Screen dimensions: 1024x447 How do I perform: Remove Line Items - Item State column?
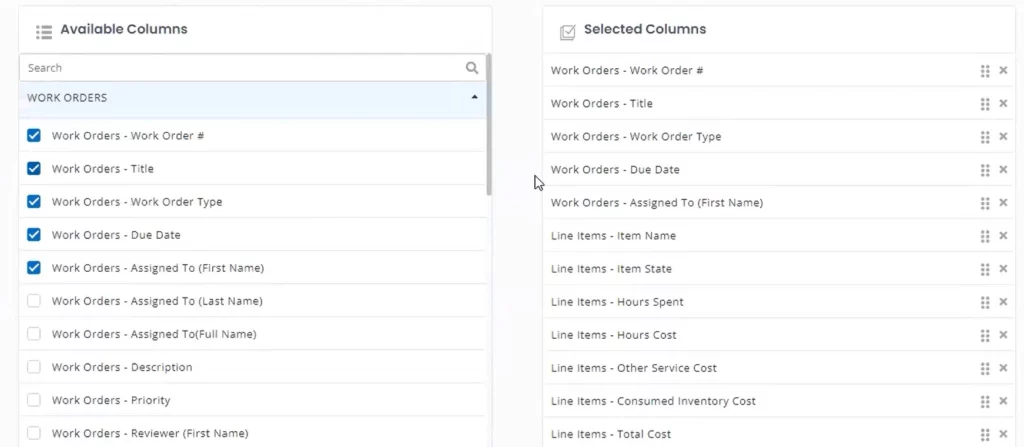[x=1003, y=269]
